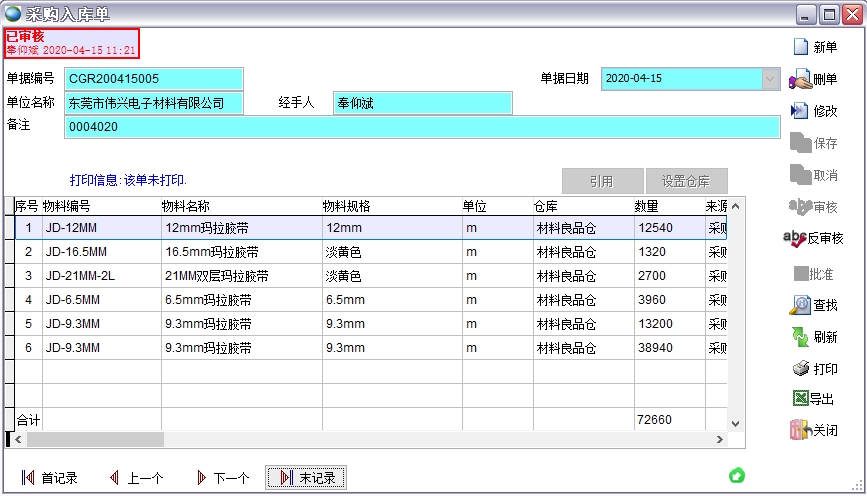Click the 保存 save icon
The image size is (867, 496).
[800, 143]
